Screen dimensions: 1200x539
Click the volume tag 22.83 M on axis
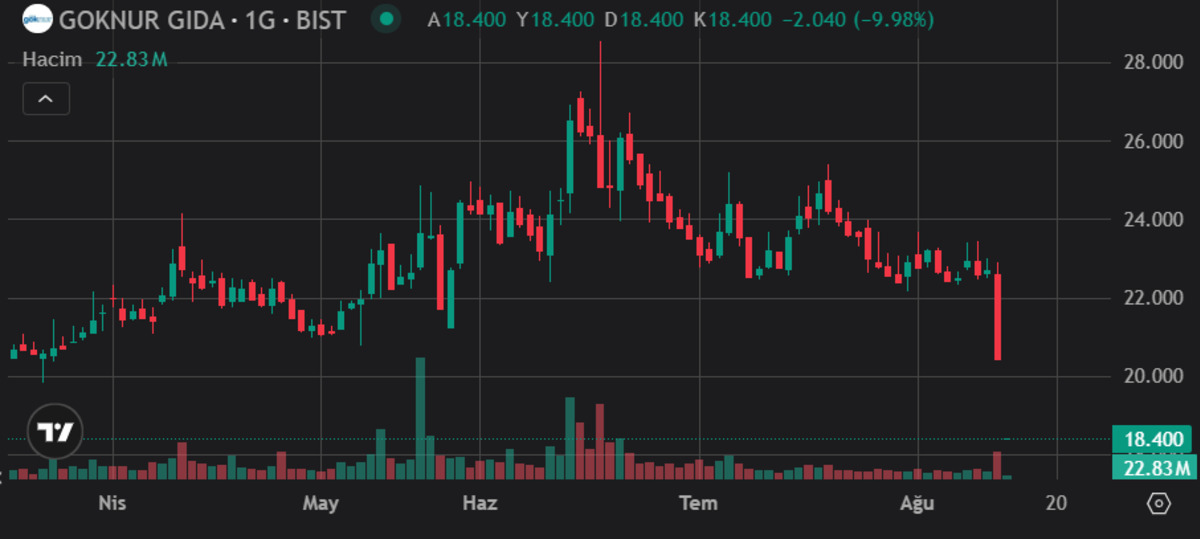(x=1154, y=468)
